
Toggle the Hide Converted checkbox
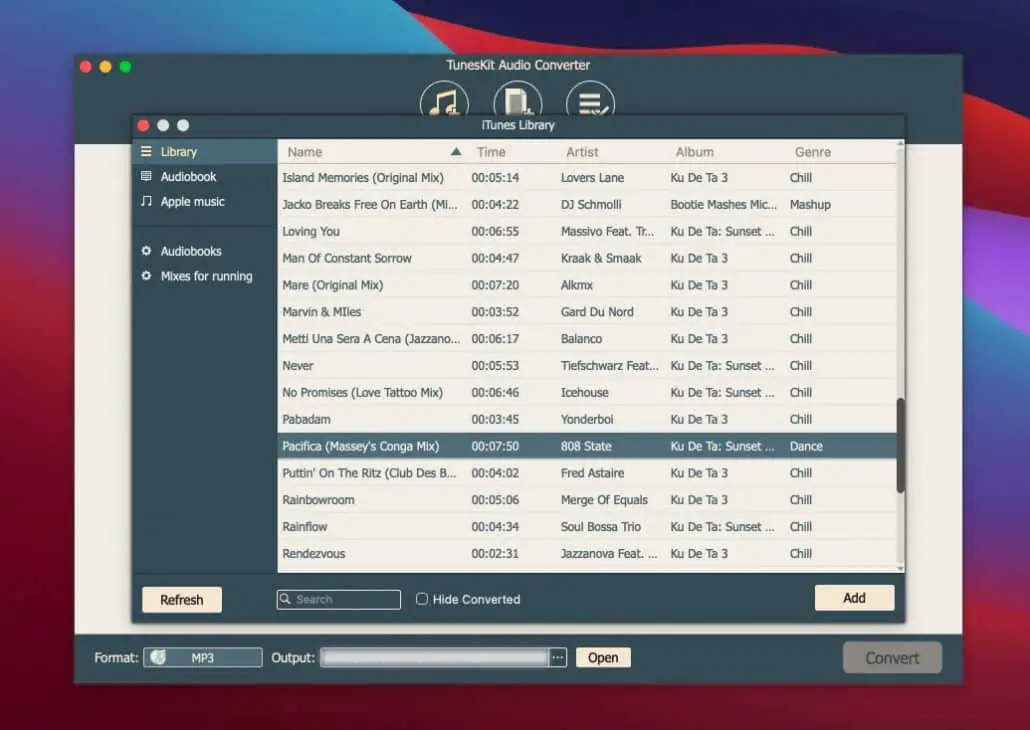(422, 599)
